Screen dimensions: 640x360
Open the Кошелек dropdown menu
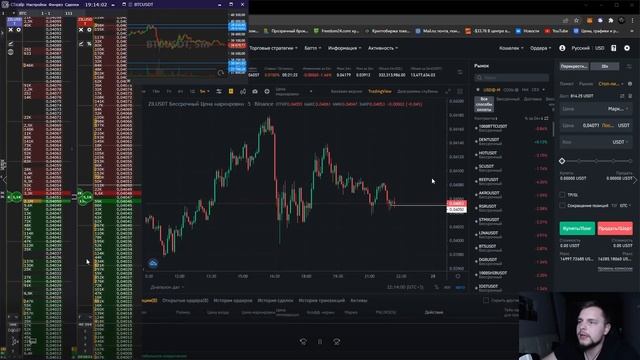[511, 48]
